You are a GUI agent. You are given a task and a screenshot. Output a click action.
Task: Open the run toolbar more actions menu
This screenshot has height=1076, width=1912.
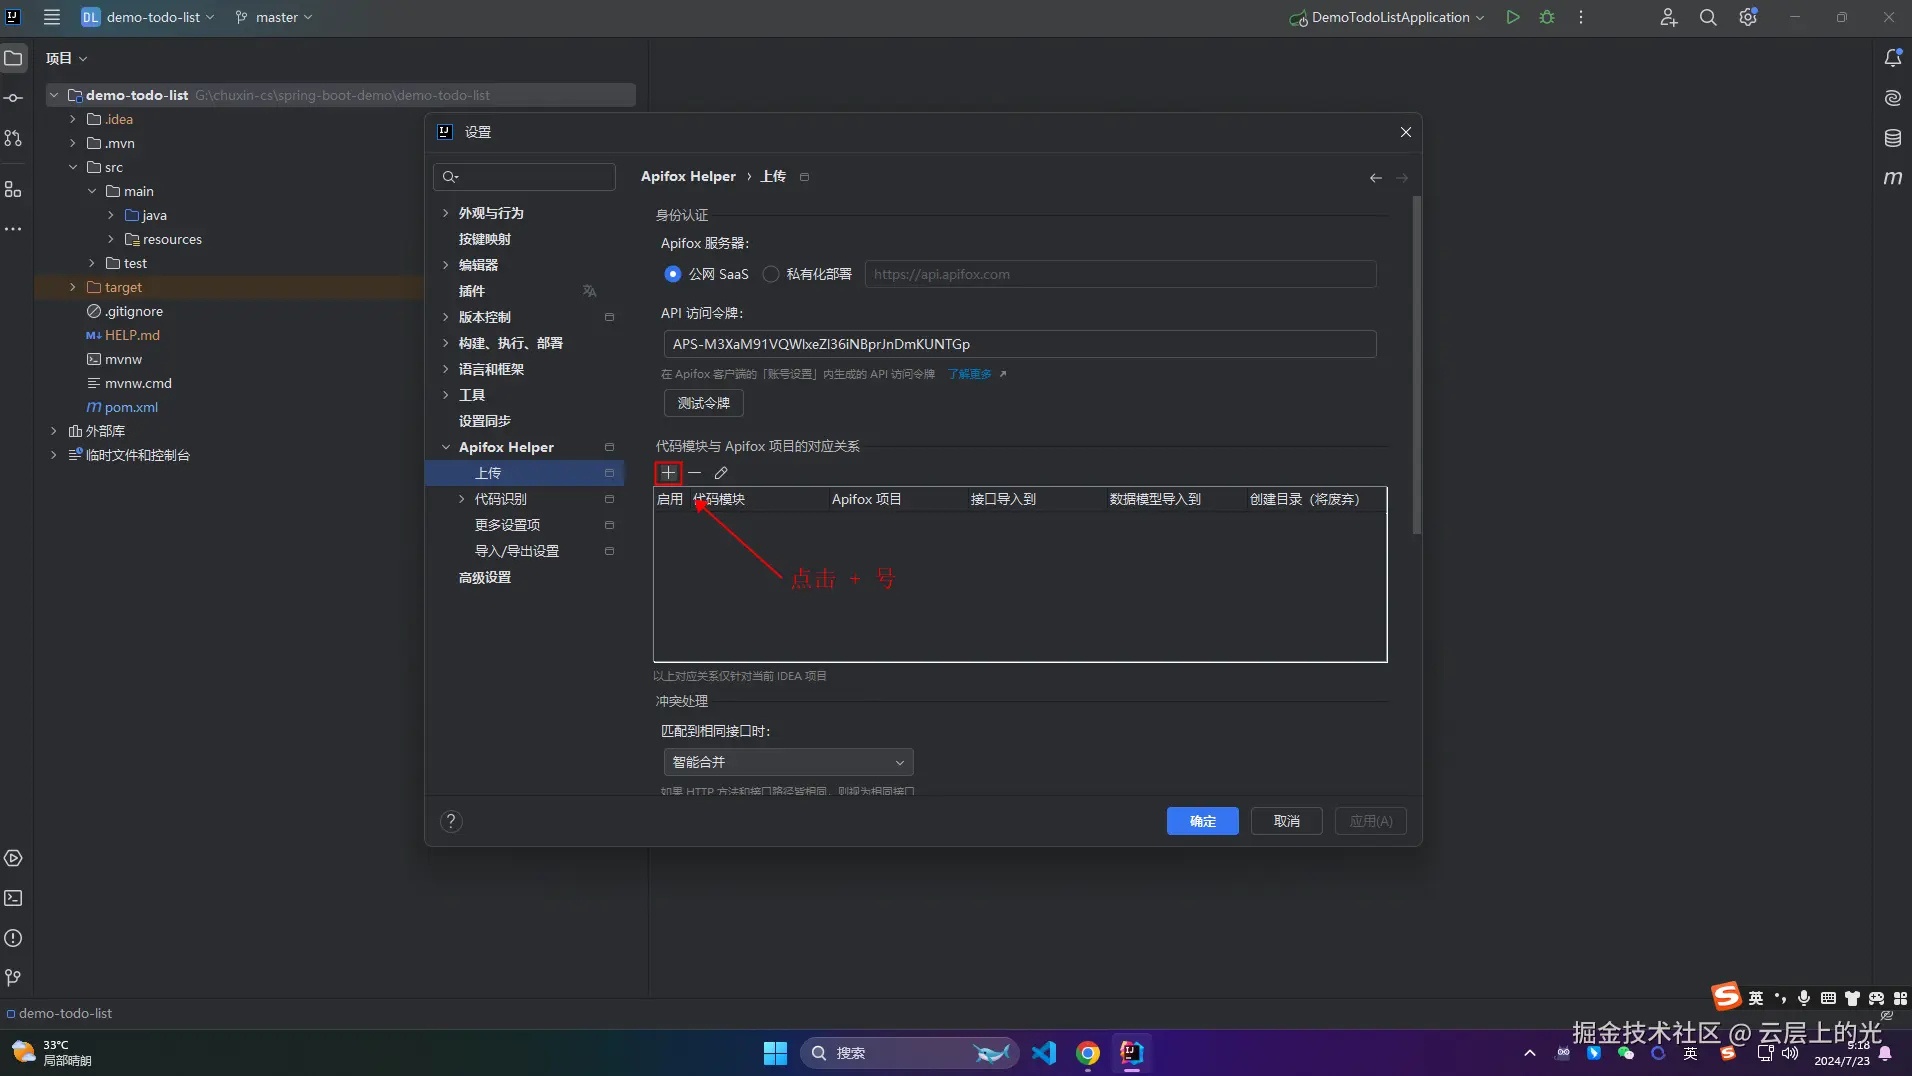(x=1581, y=17)
